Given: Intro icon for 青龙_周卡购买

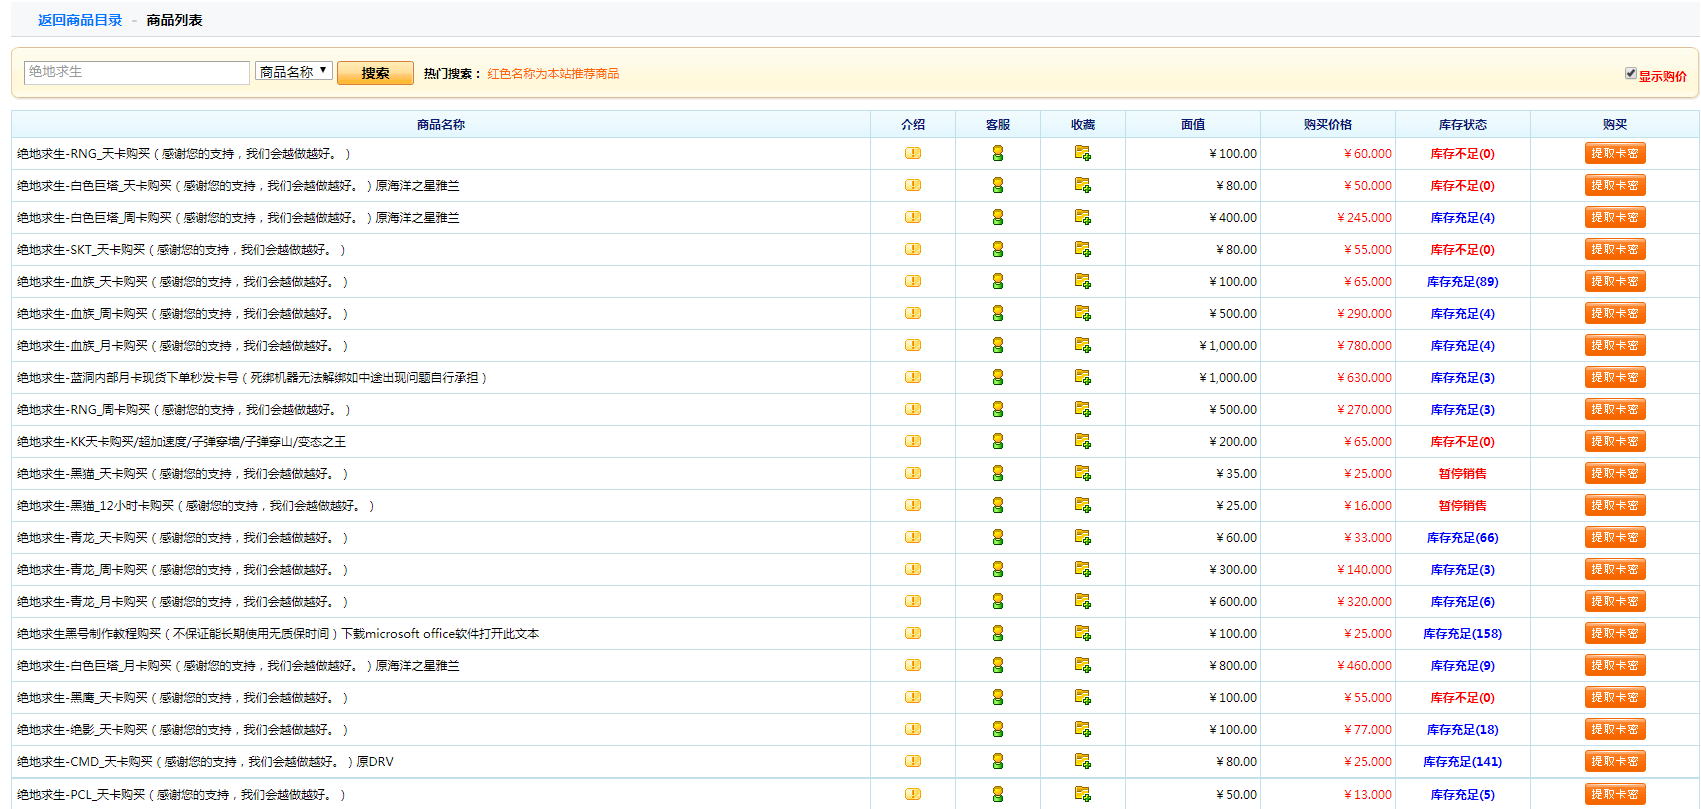Looking at the screenshot, I should pyautogui.click(x=913, y=569).
